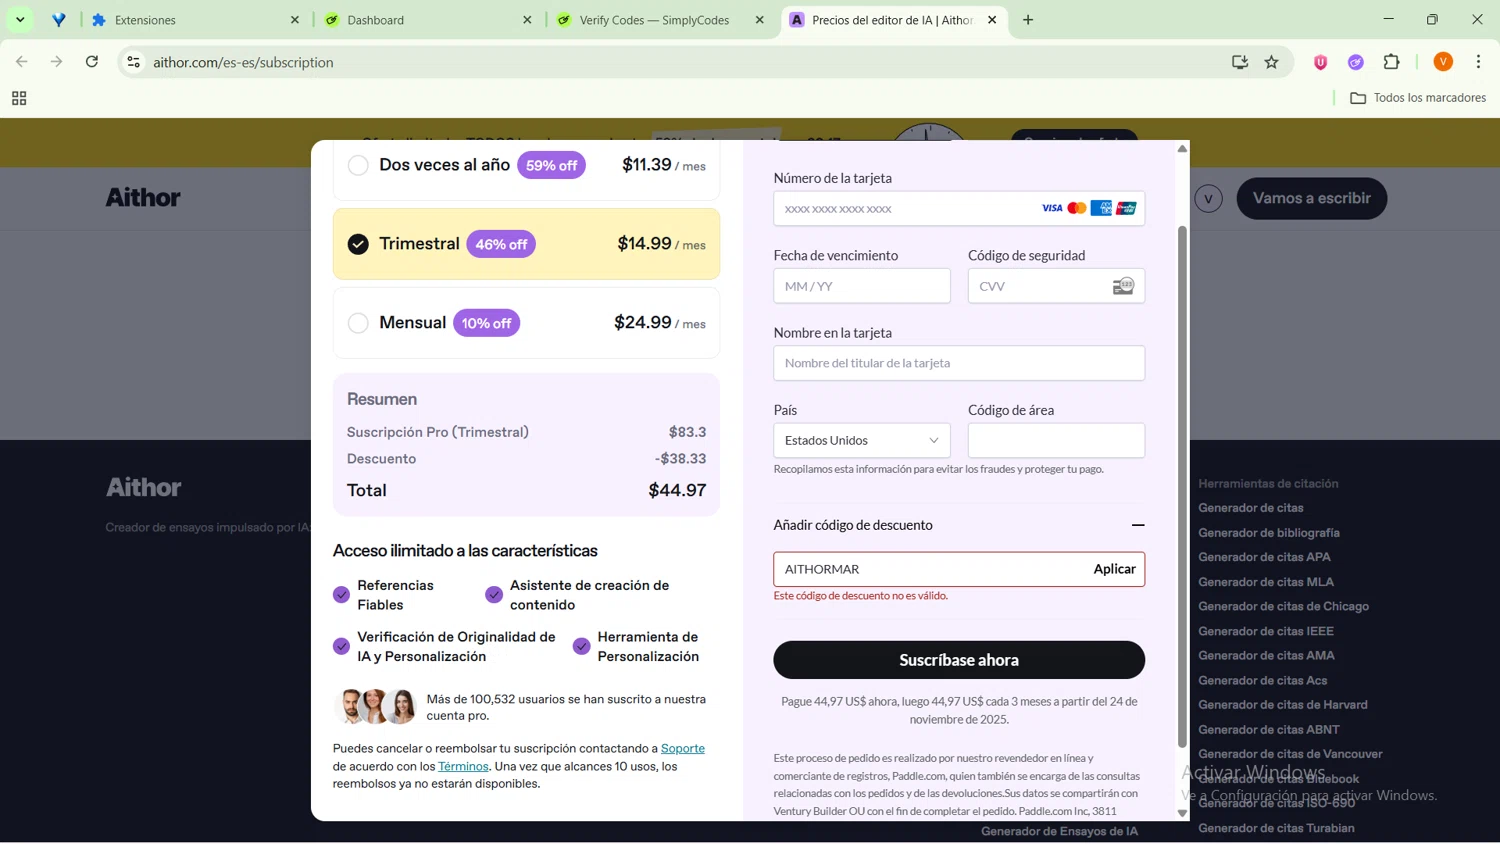This screenshot has width=1500, height=844.
Task: Close the Extensiones tab
Action: pos(294,20)
